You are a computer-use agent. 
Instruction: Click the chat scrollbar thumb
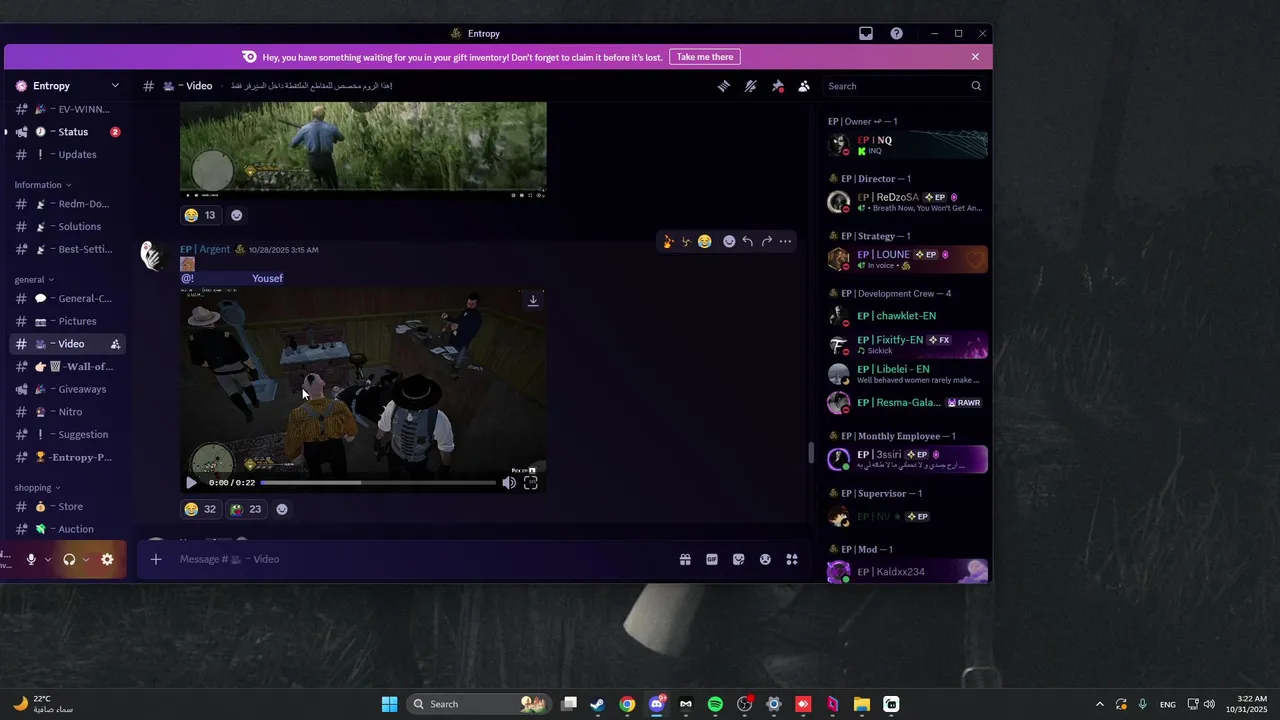[811, 452]
